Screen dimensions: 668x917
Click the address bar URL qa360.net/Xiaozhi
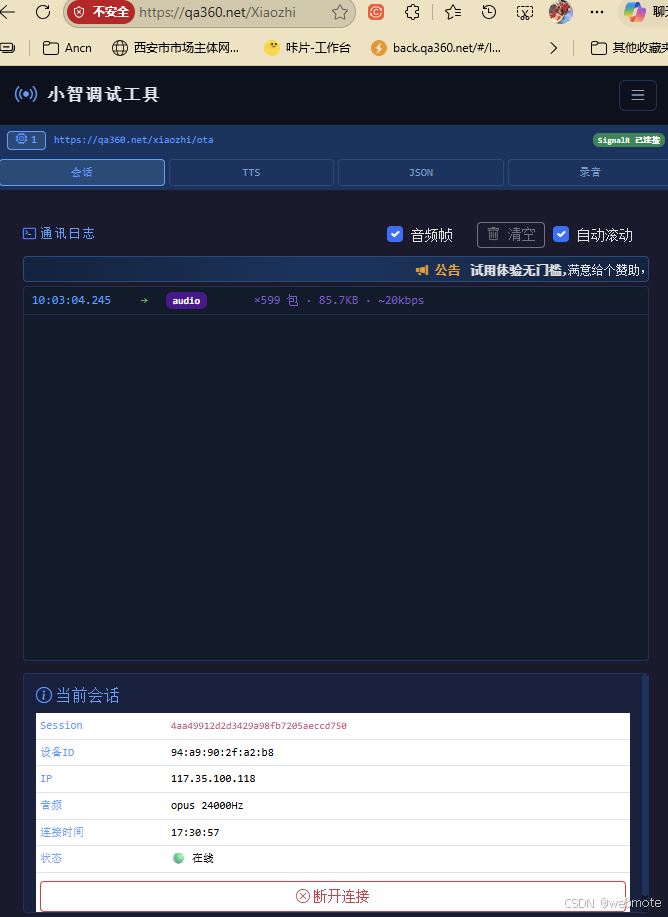click(x=218, y=12)
